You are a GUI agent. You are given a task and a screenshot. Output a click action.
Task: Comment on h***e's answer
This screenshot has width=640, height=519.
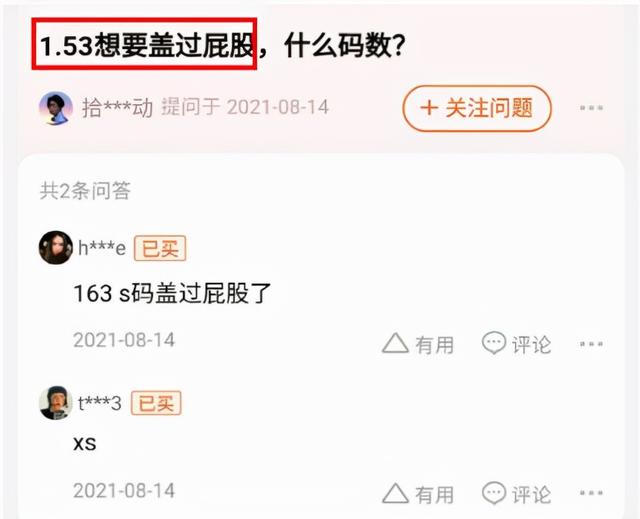(x=517, y=344)
